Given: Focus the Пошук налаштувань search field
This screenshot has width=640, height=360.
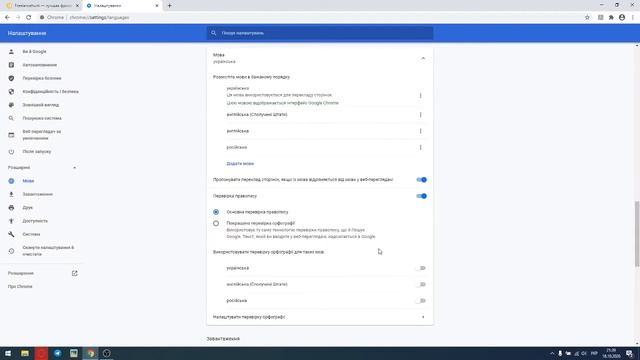Looking at the screenshot, I should (x=320, y=33).
